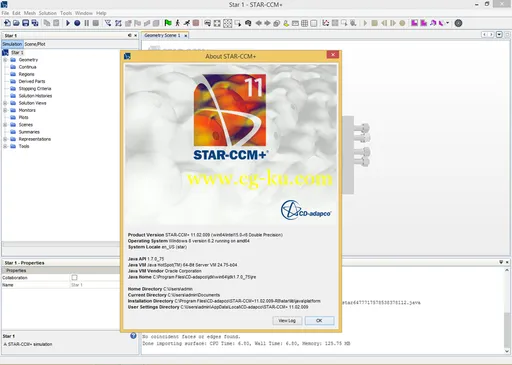
Task: Click the gray right arrow toolbar icon
Action: coord(267,23)
